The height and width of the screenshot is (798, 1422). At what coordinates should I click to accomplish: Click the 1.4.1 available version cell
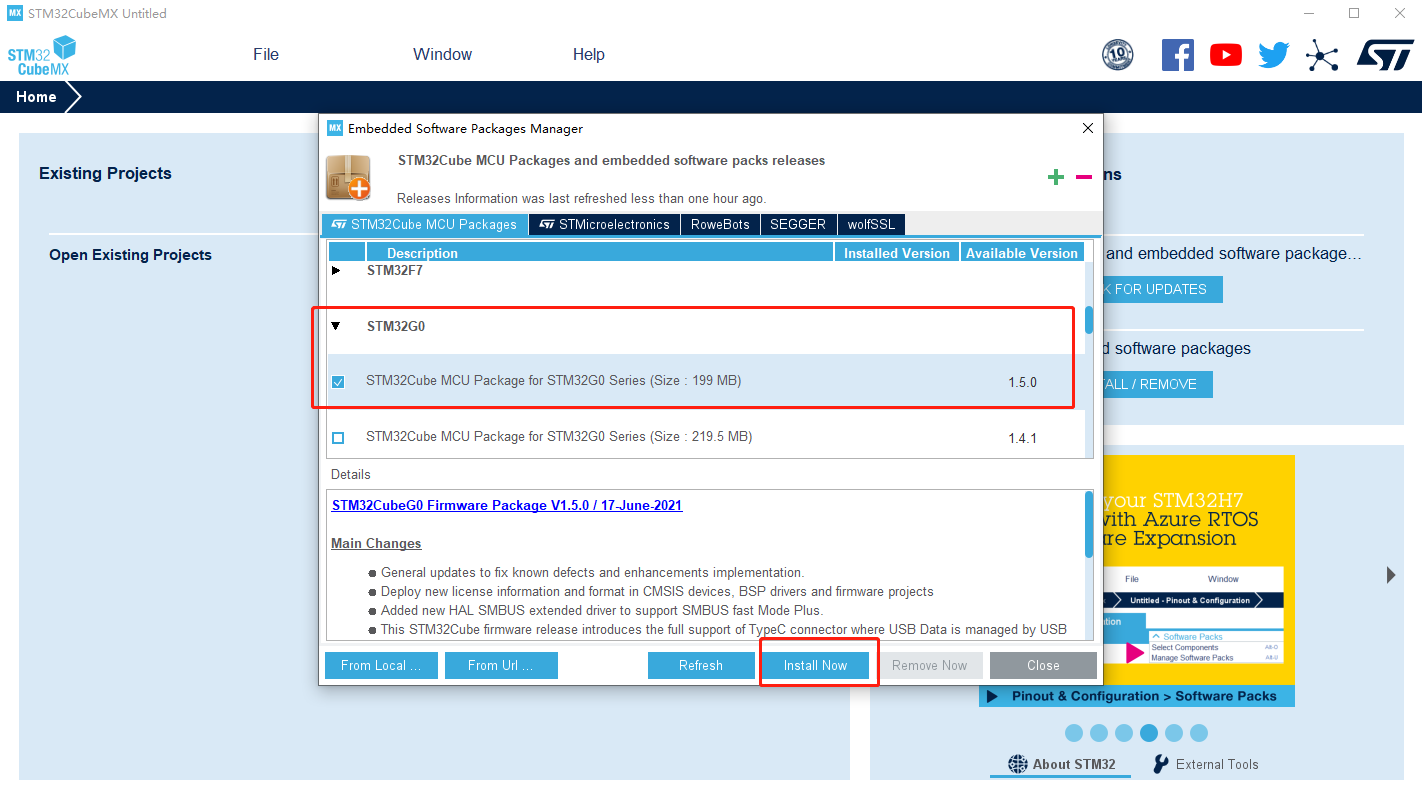coord(1023,438)
